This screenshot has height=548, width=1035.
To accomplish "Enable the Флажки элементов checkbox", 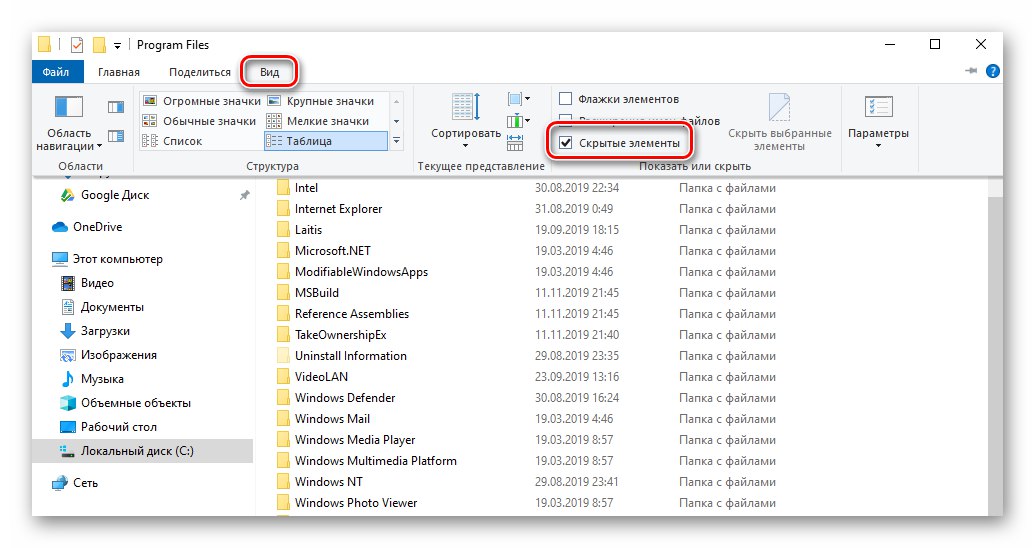I will (x=565, y=99).
